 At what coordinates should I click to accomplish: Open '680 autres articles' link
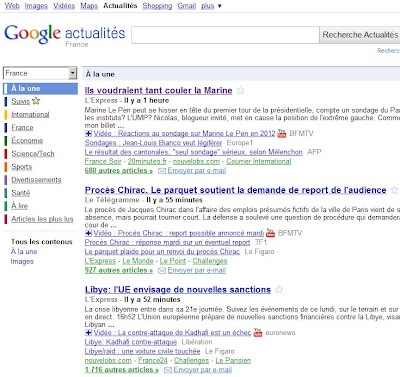[119, 171]
